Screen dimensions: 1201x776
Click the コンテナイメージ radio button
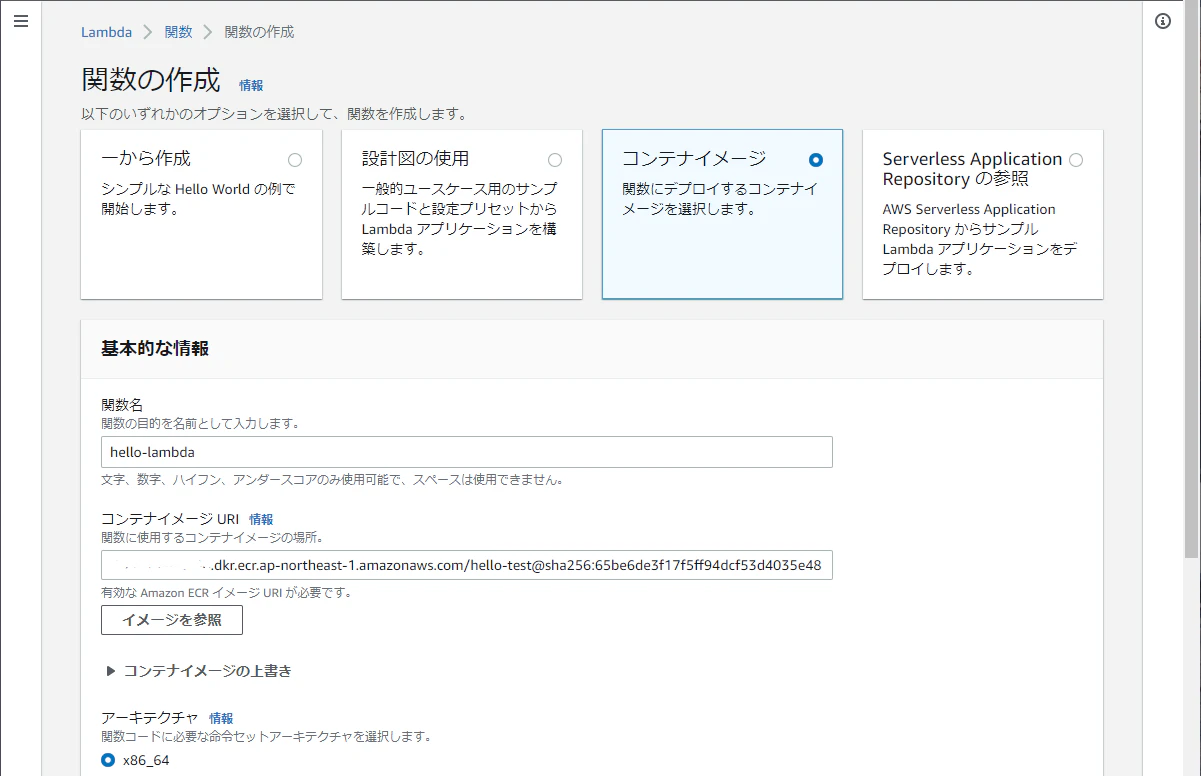point(816,159)
